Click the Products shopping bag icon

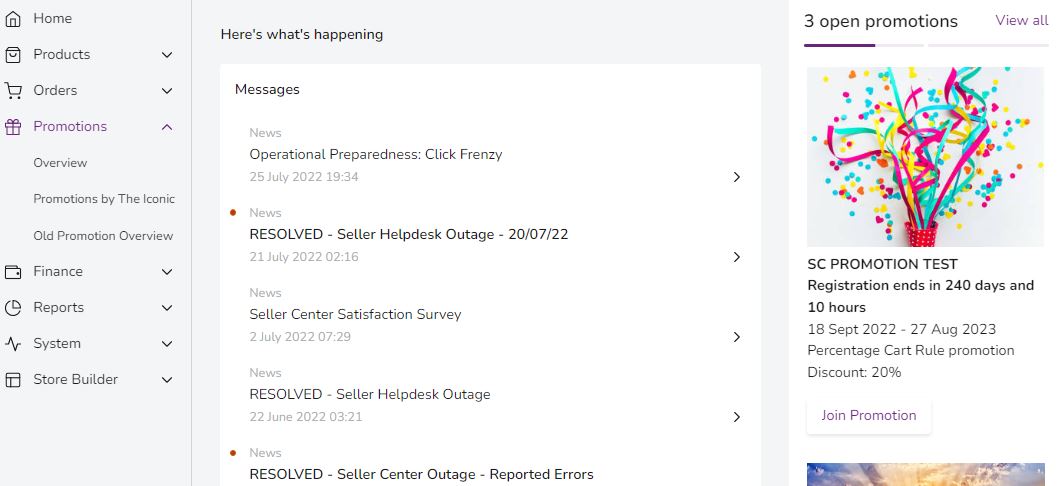(x=13, y=55)
